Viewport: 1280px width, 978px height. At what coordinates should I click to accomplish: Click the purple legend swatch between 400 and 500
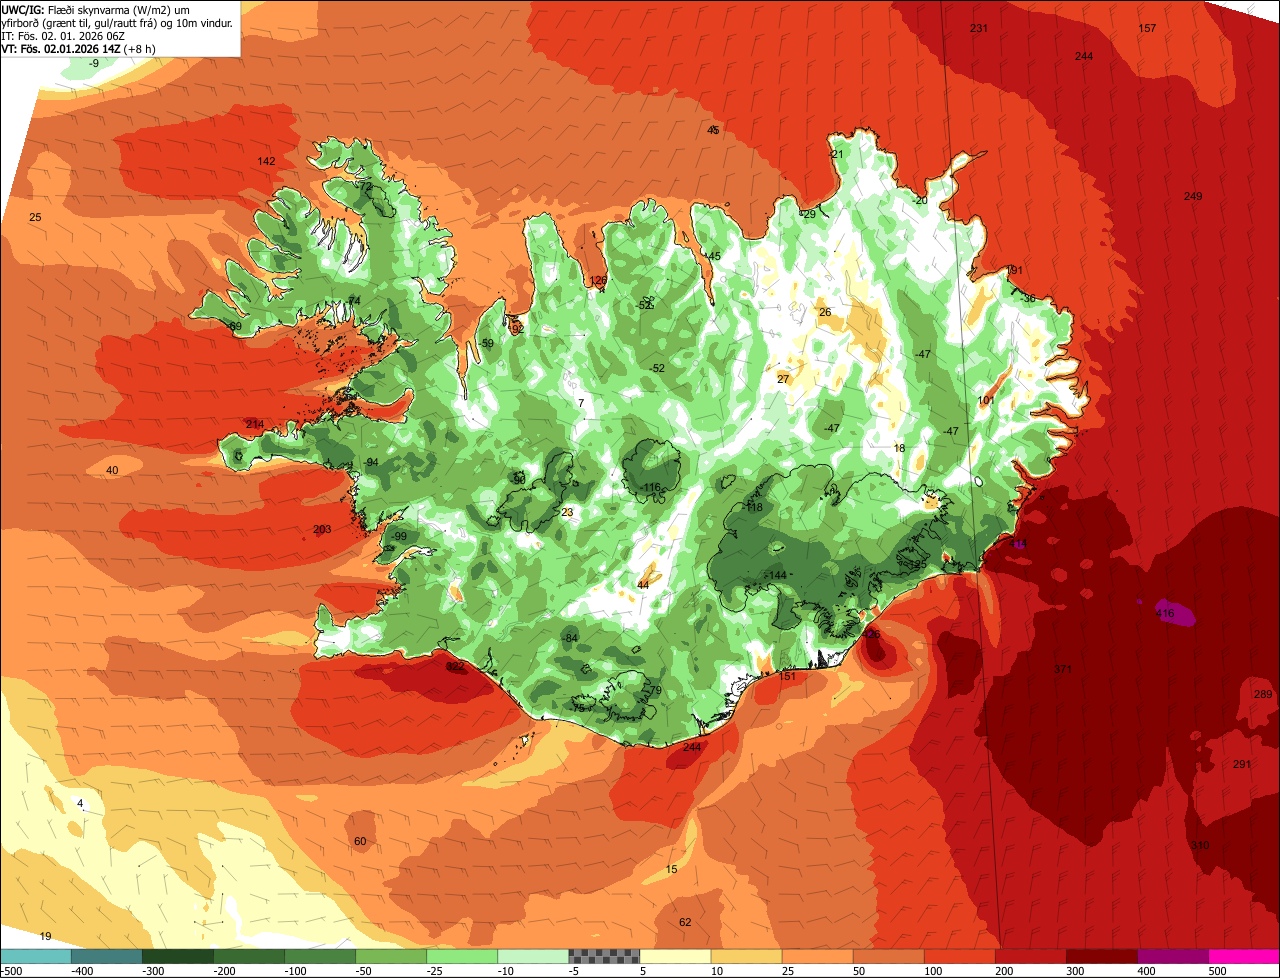click(x=1172, y=956)
